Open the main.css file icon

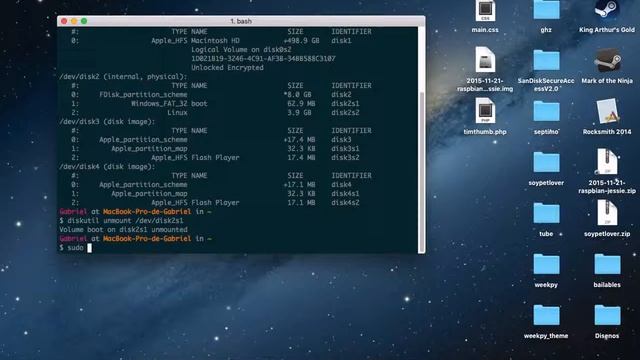(485, 11)
